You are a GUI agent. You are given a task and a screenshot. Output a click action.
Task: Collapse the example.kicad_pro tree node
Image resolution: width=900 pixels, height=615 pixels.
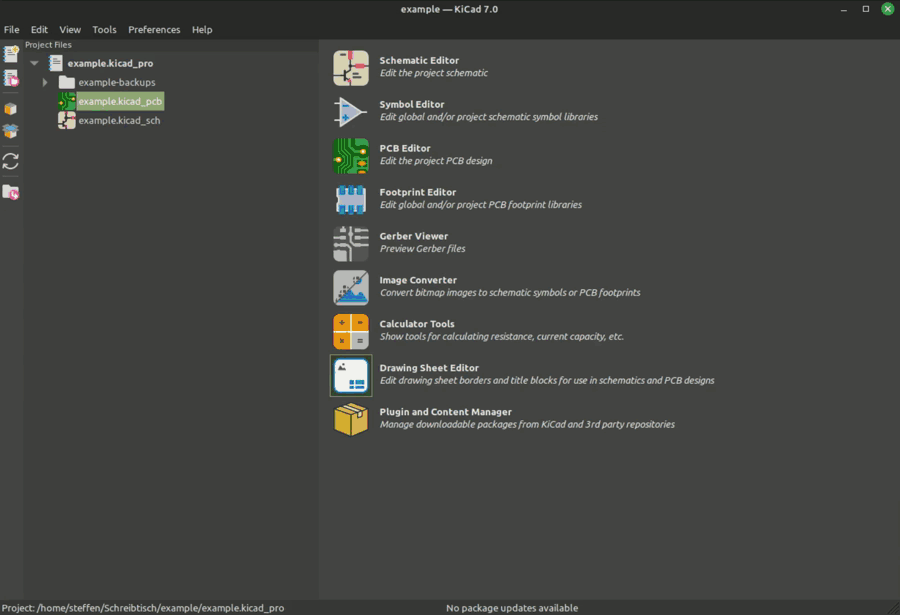34,63
